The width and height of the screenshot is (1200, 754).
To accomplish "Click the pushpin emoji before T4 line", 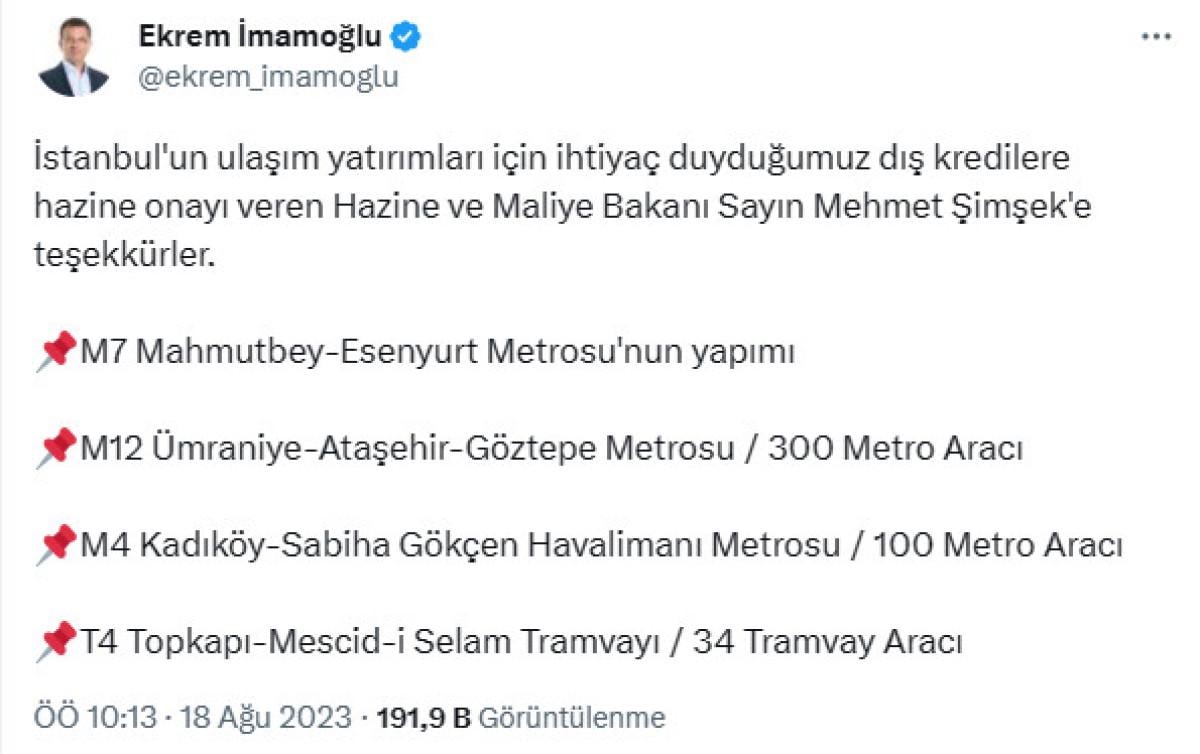I will 56,642.
